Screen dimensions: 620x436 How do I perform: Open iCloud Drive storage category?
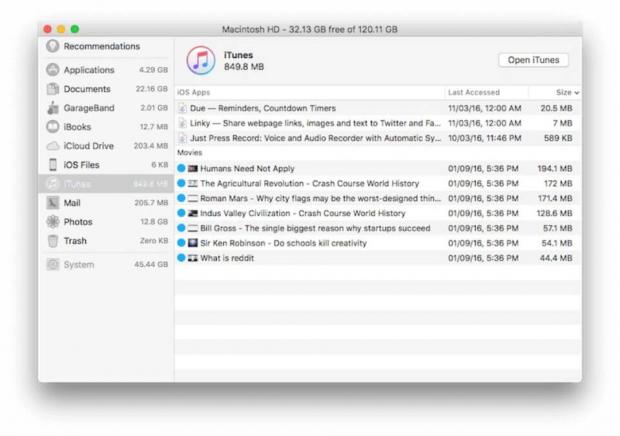point(88,146)
